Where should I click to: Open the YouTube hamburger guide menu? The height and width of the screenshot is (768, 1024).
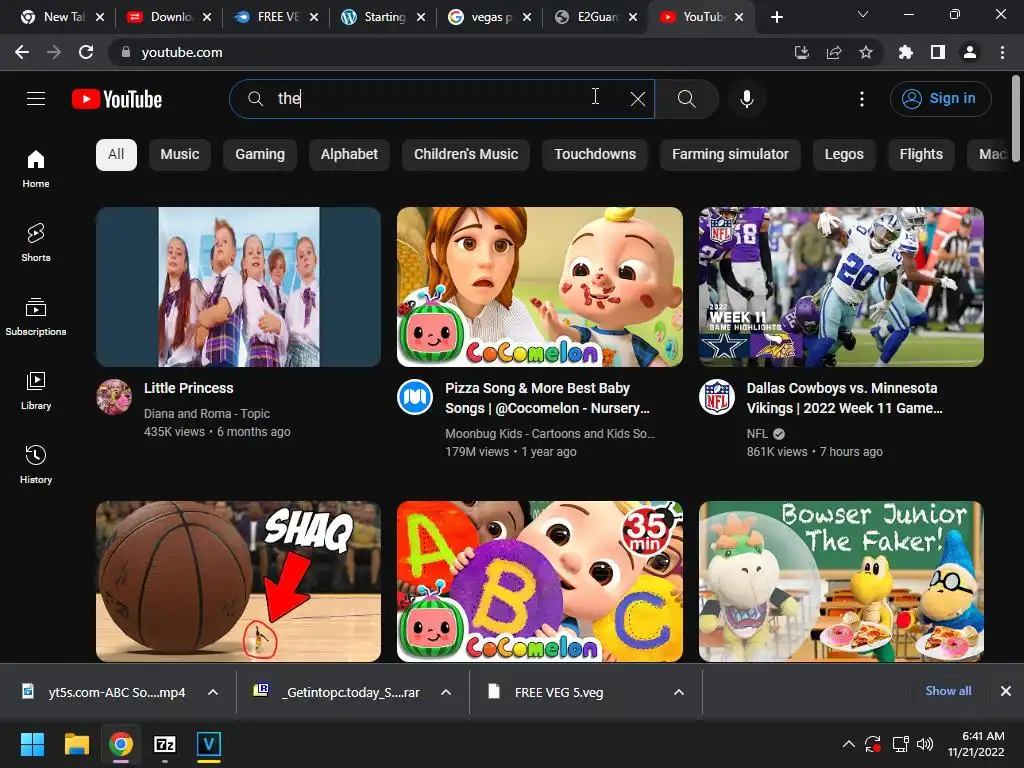point(36,99)
